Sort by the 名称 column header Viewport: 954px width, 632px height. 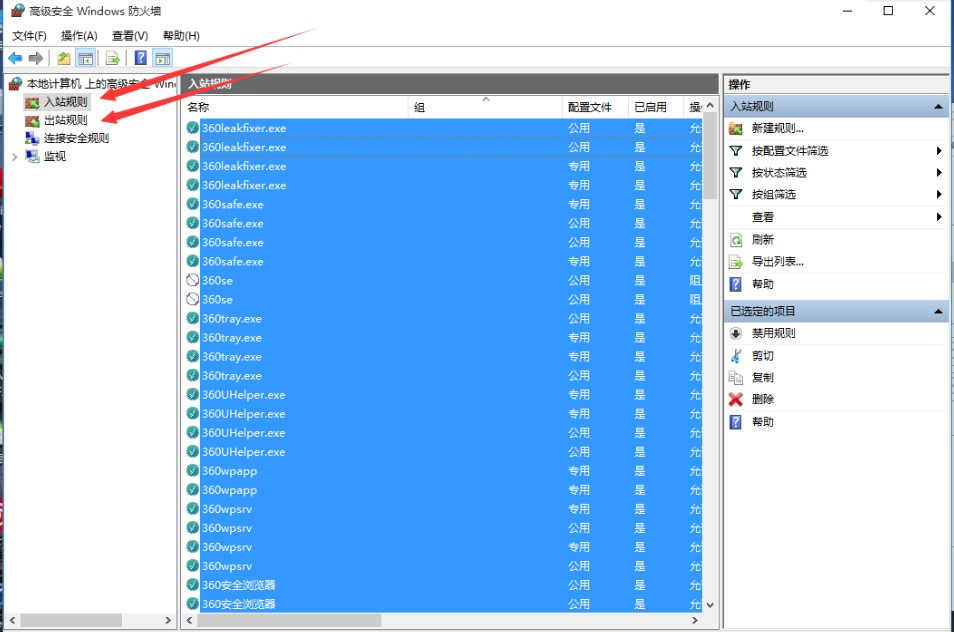(296, 108)
